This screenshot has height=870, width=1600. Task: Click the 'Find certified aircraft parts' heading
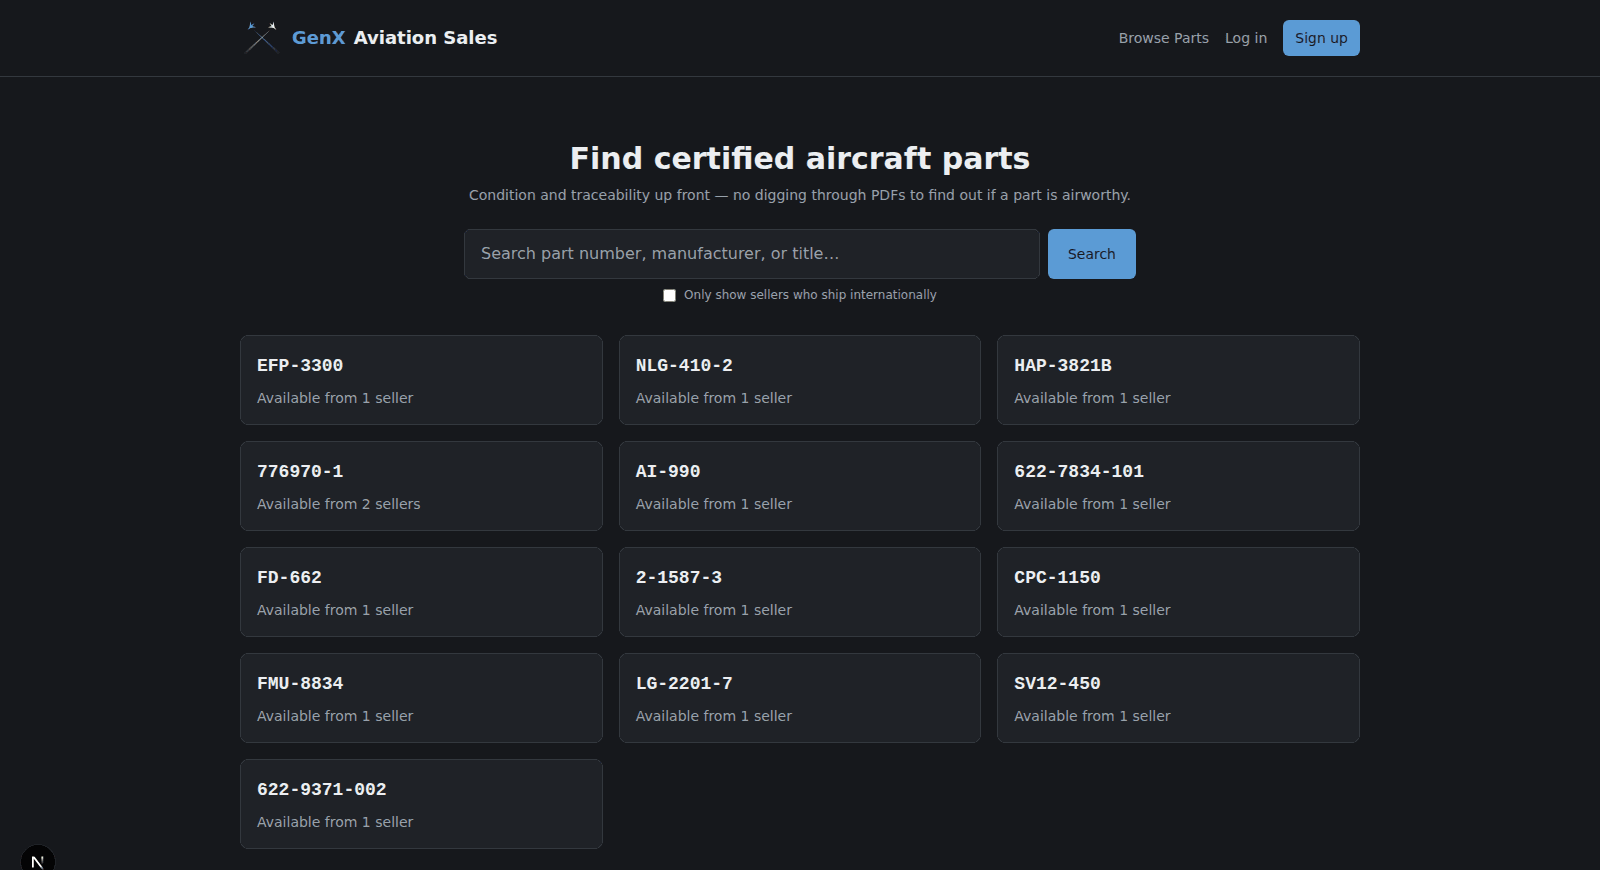click(x=800, y=158)
